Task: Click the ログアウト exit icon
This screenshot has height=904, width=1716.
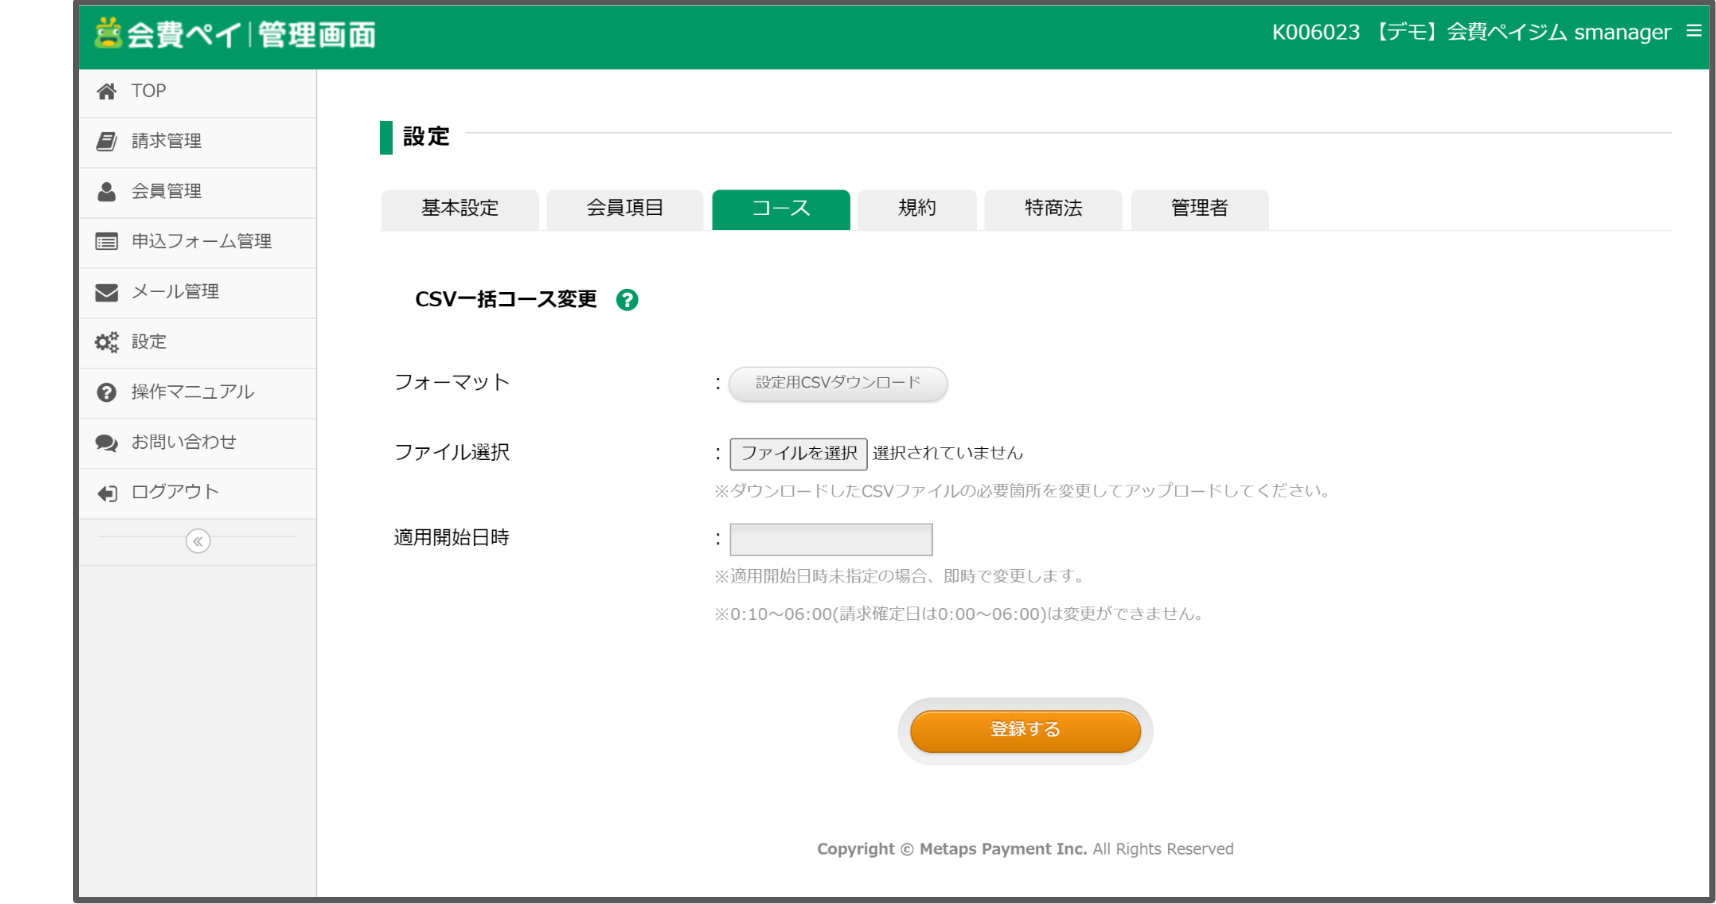Action: point(107,492)
